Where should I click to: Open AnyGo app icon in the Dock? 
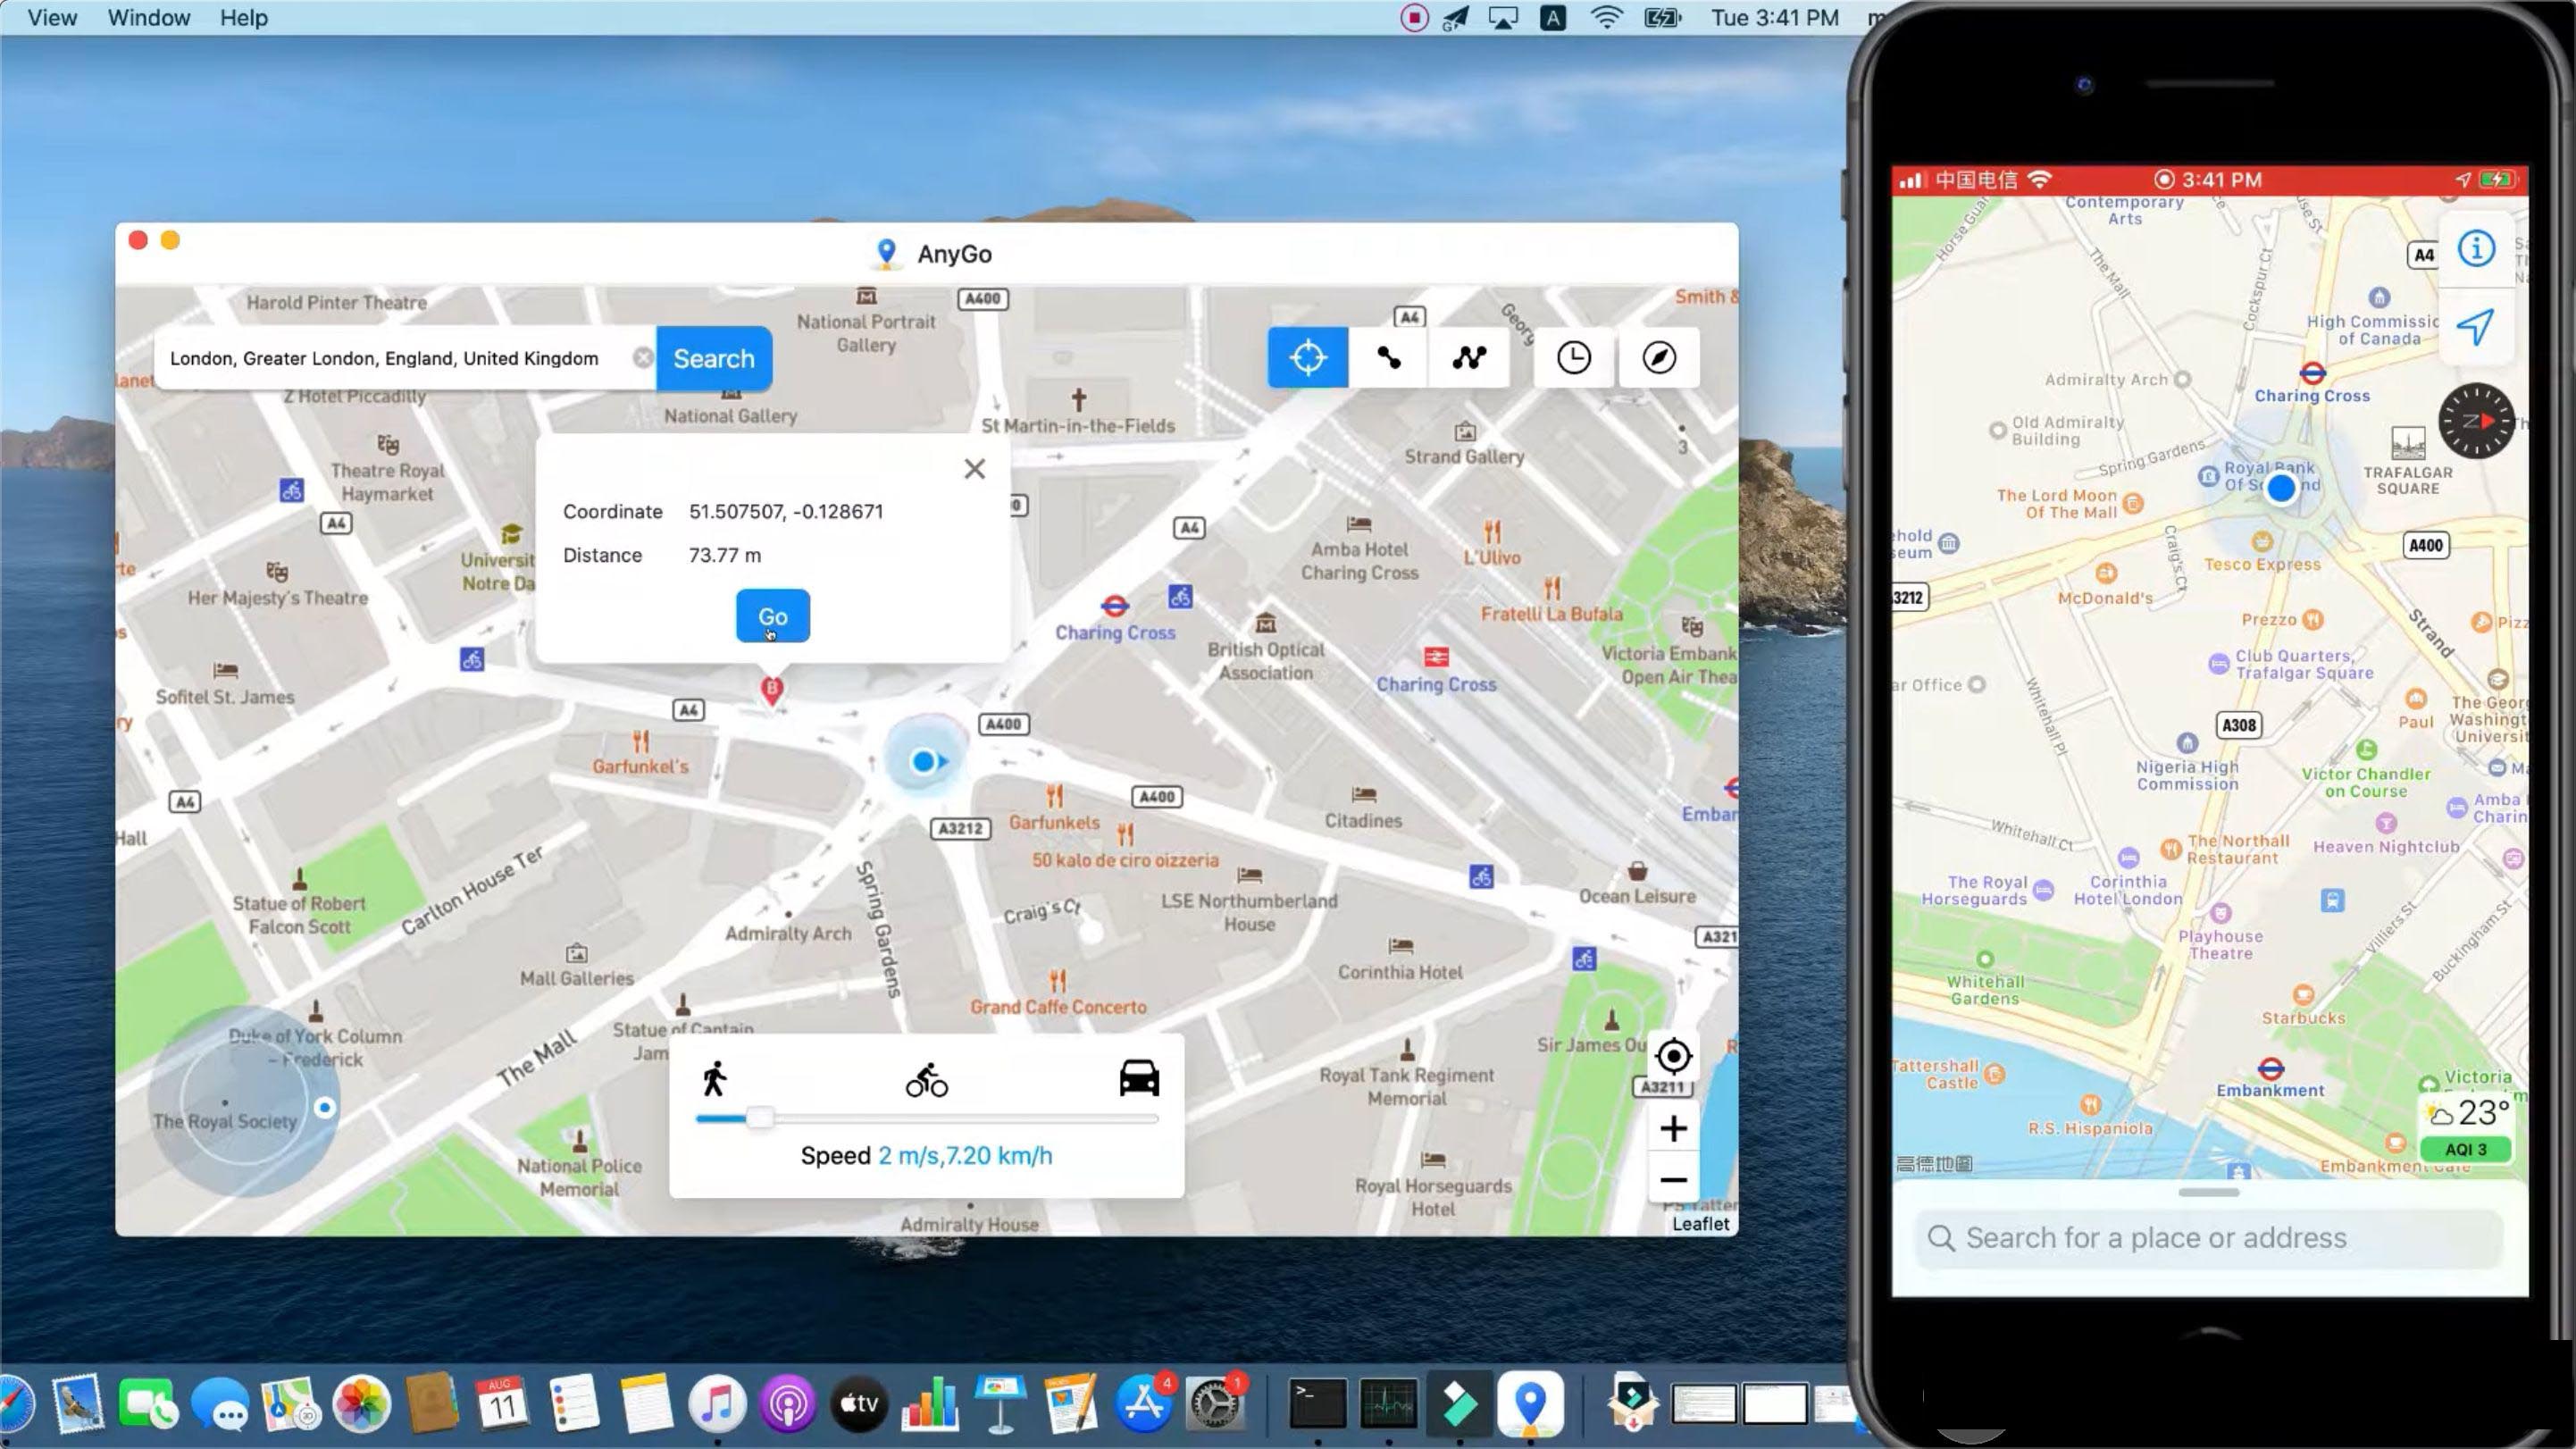1530,1403
